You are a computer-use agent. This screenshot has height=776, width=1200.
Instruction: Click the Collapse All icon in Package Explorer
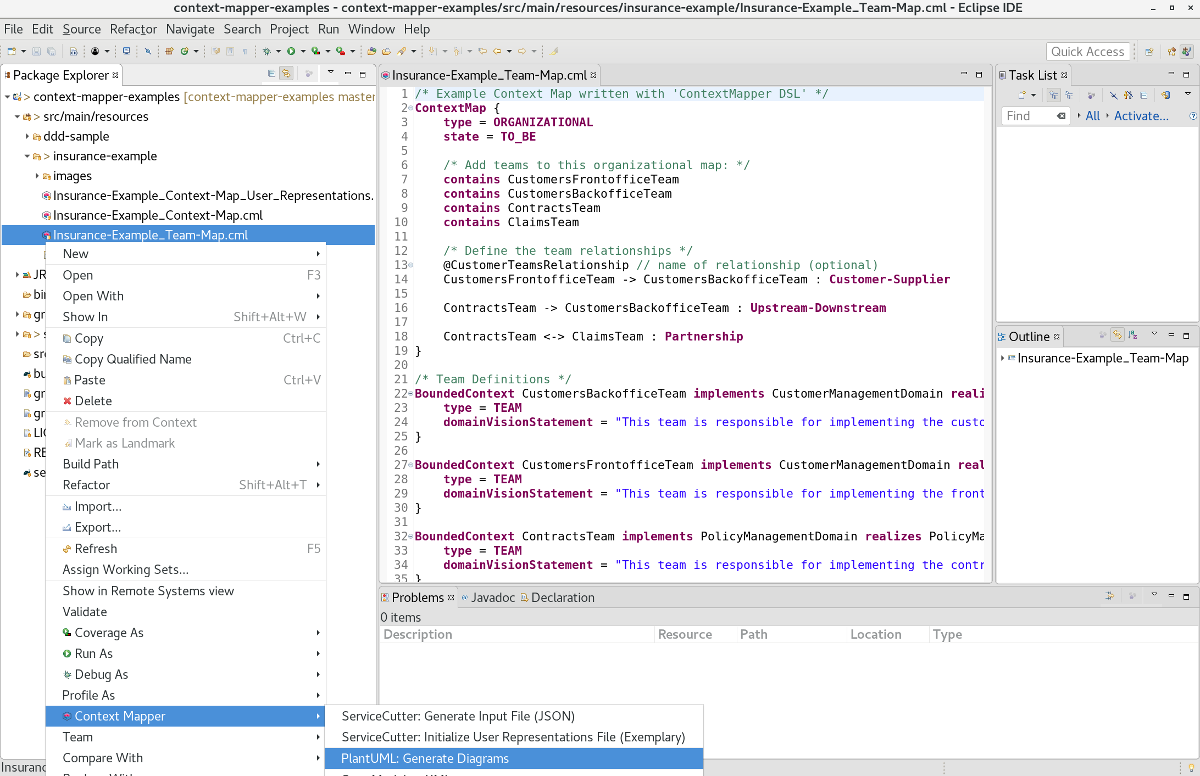pos(271,74)
